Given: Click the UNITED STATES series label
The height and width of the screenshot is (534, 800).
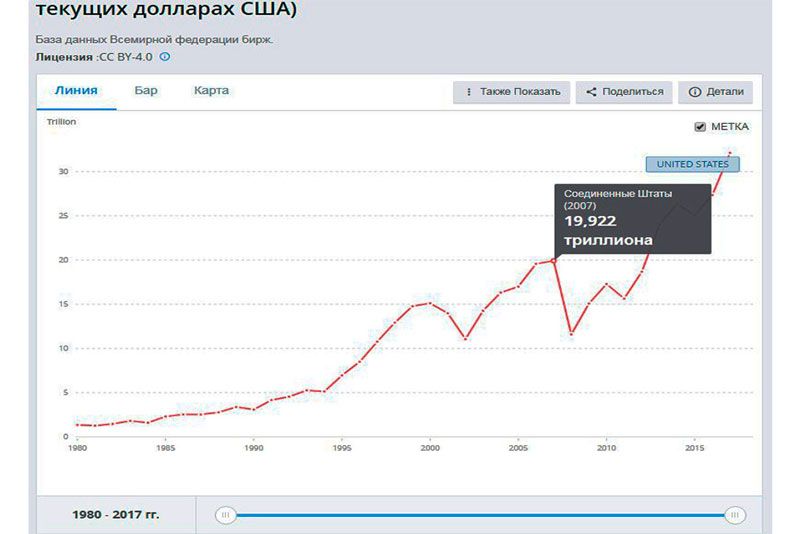Looking at the screenshot, I should pos(692,164).
